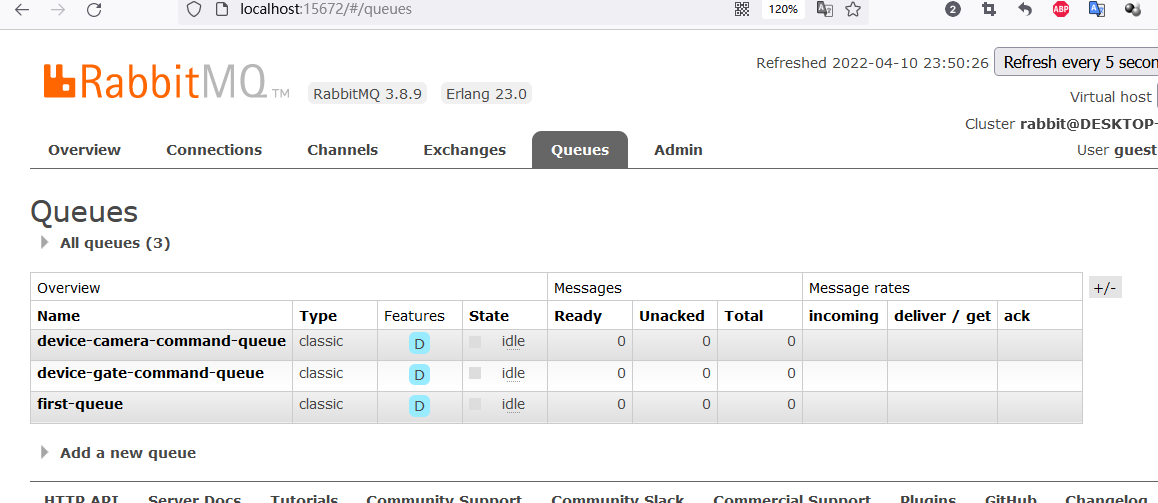Open the QR code icon in the address bar
This screenshot has width=1158, height=503.
pos(741,10)
